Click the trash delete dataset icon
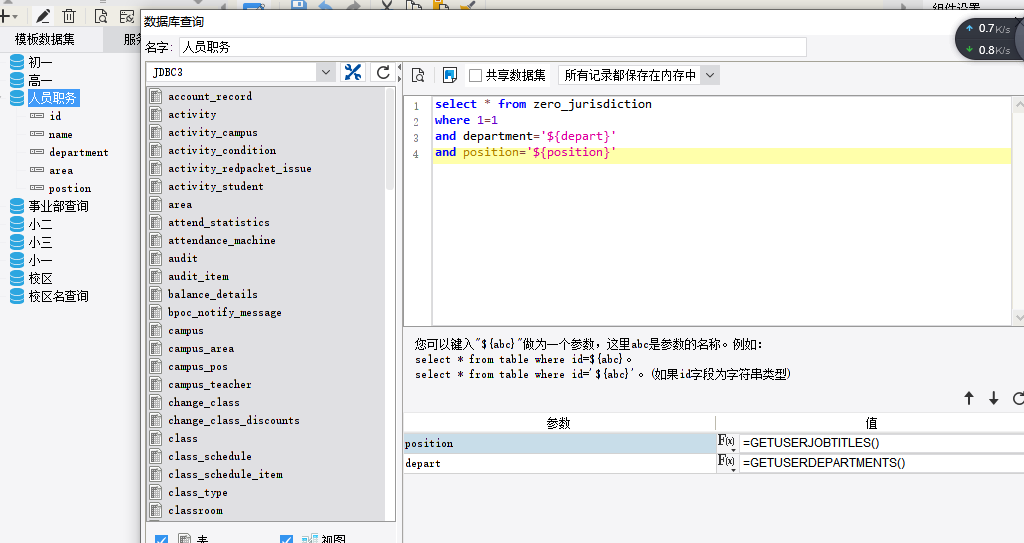 [69, 16]
